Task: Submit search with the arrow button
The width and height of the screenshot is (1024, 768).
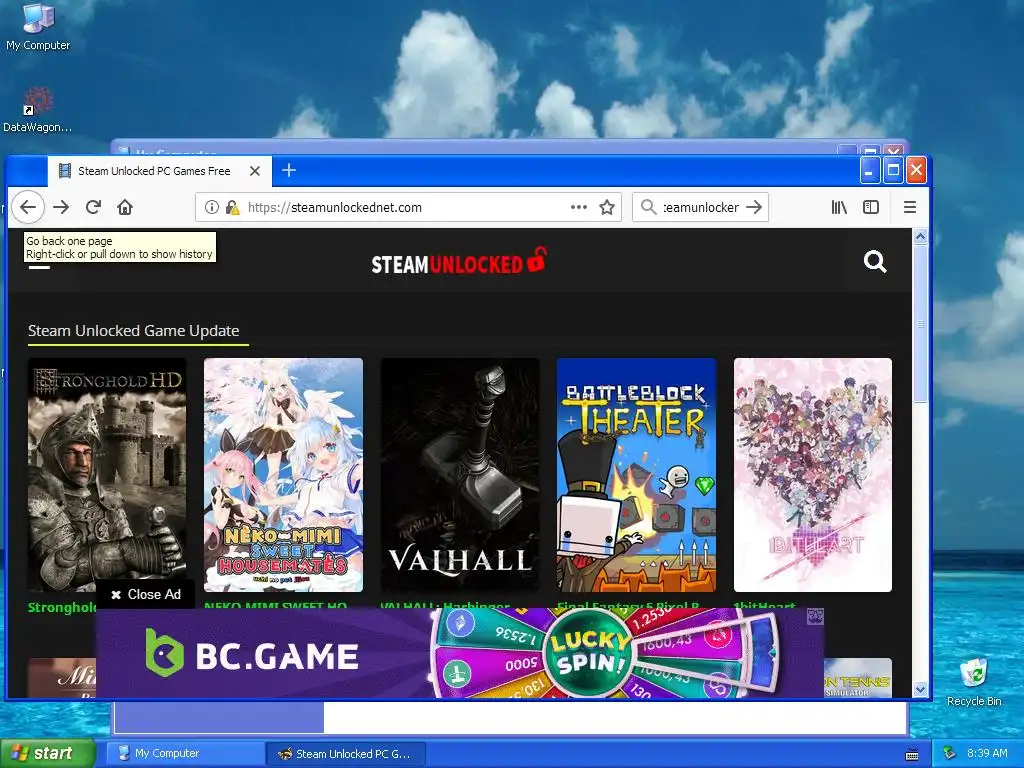Action: (754, 207)
